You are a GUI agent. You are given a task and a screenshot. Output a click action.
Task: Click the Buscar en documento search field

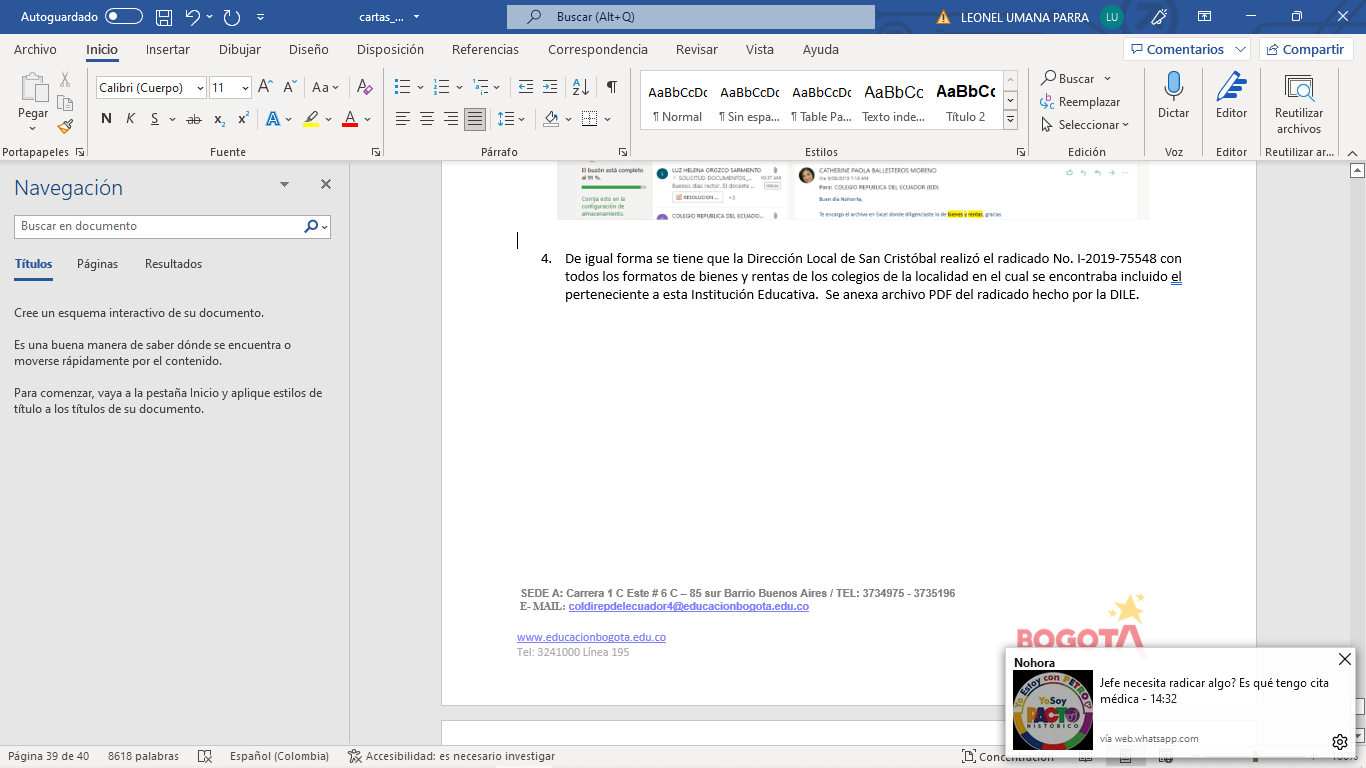click(160, 226)
